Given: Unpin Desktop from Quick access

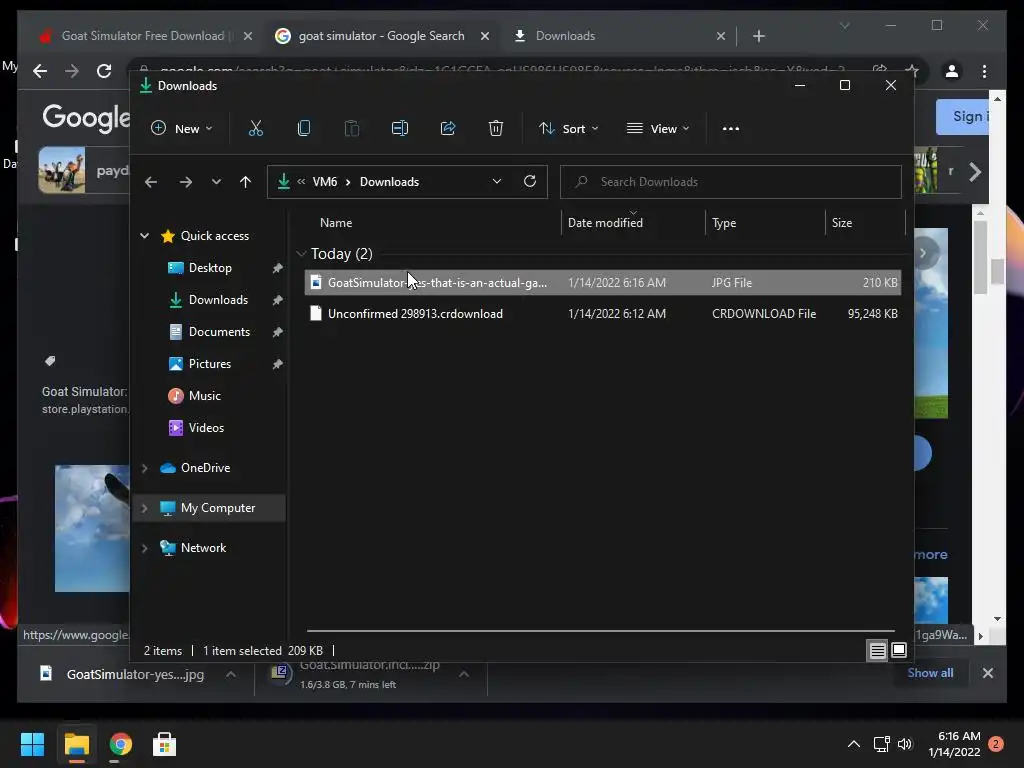Looking at the screenshot, I should [278, 268].
